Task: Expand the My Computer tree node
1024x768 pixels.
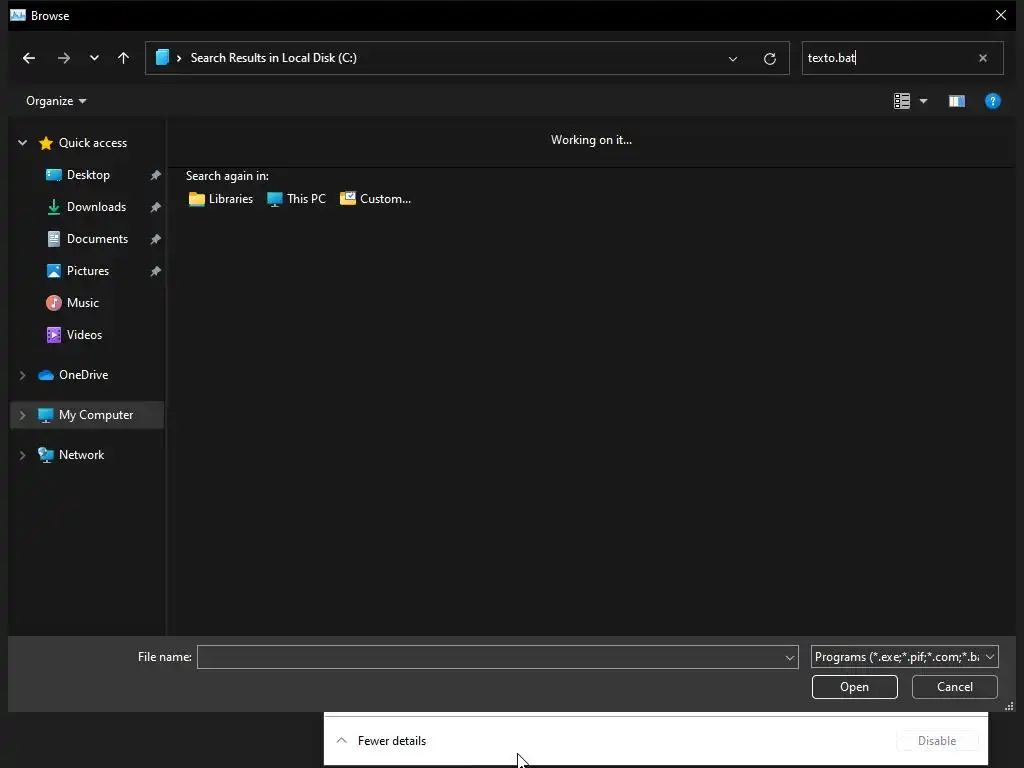Action: [22, 415]
